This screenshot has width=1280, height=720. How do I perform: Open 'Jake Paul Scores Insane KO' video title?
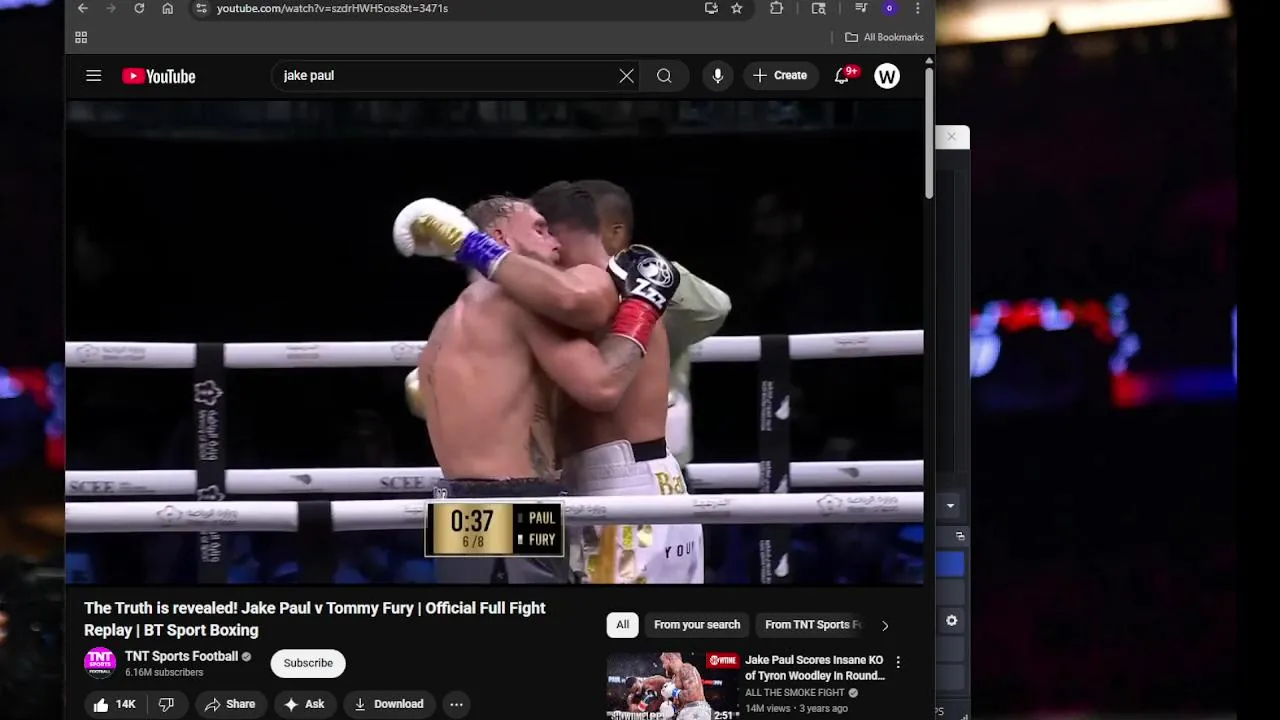pos(814,668)
